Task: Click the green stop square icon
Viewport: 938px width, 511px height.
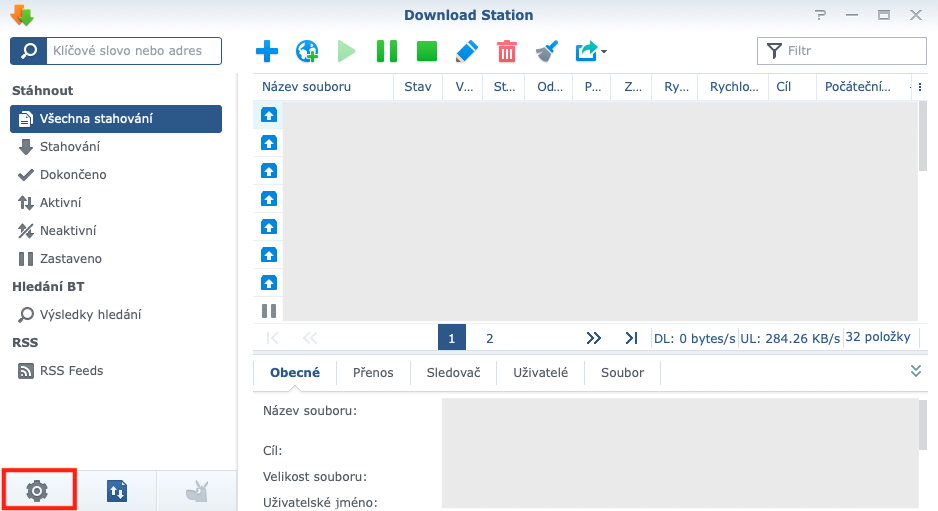Action: click(427, 51)
